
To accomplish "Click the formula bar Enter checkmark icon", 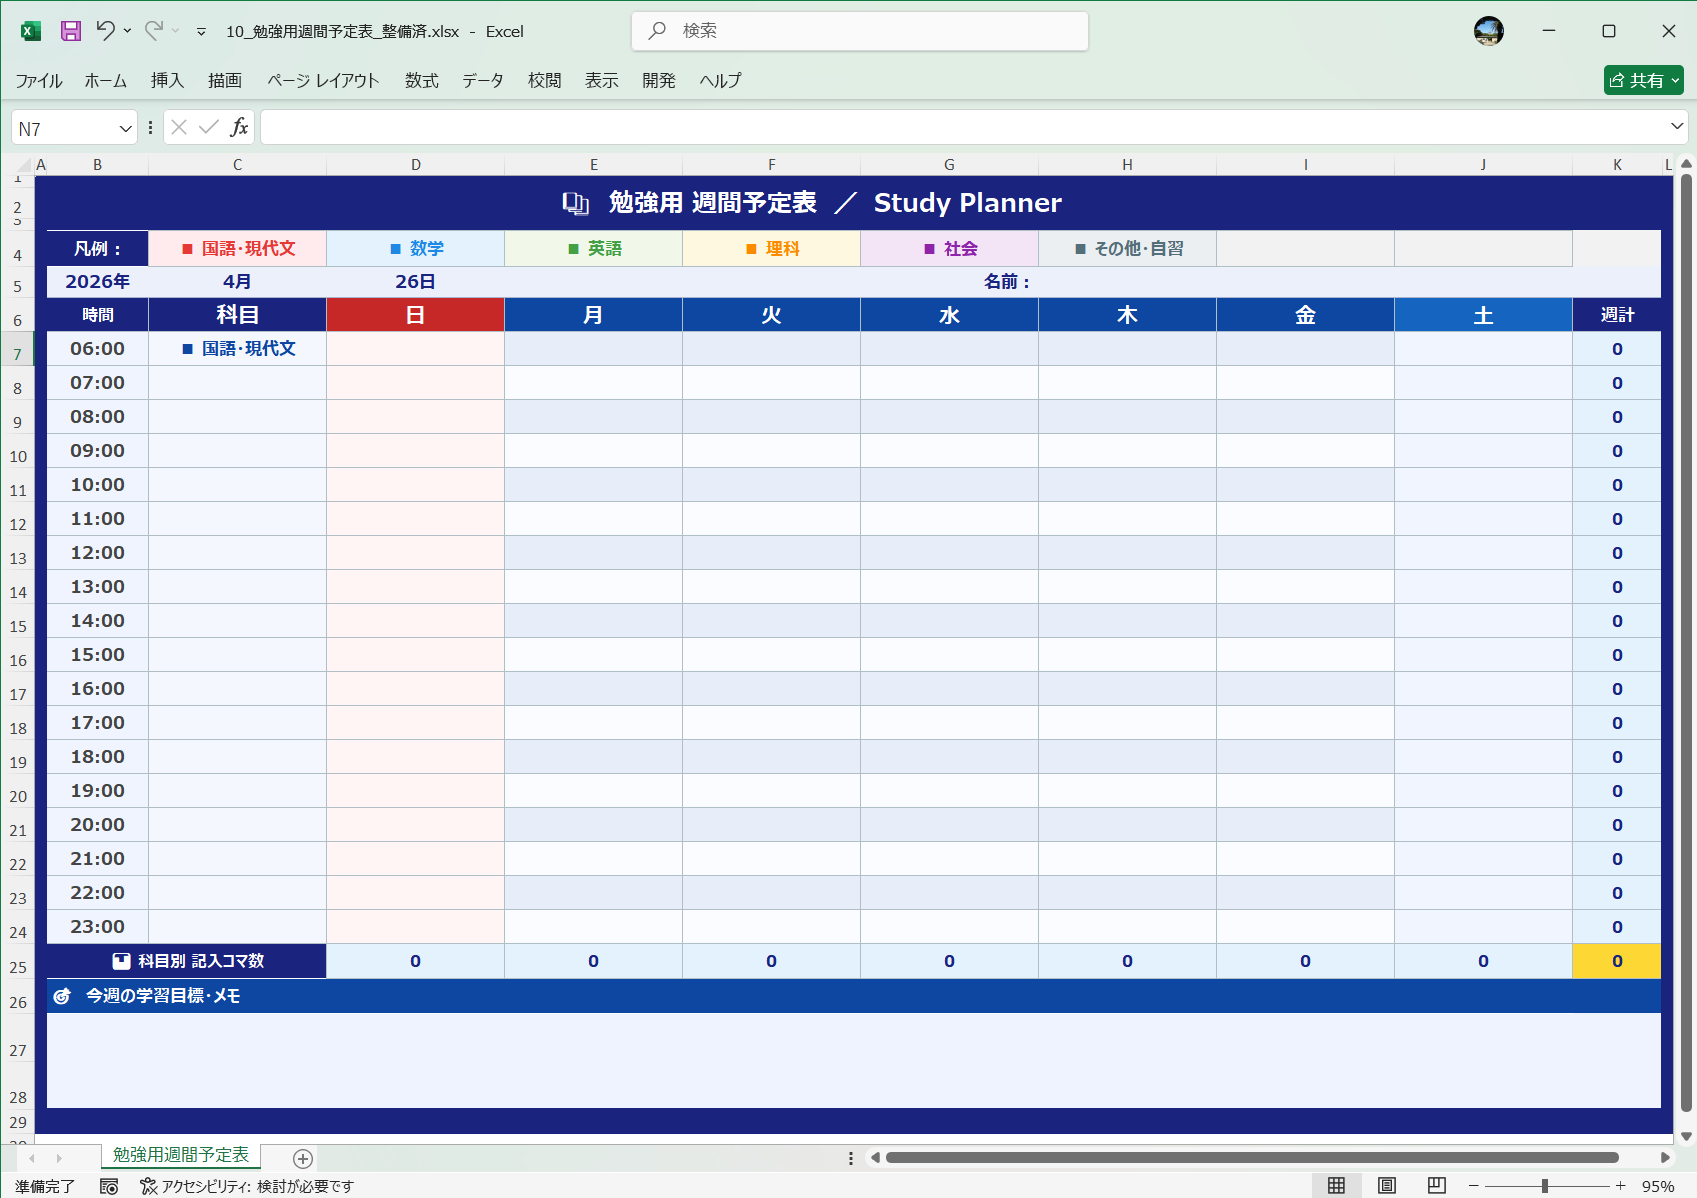I will 209,127.
